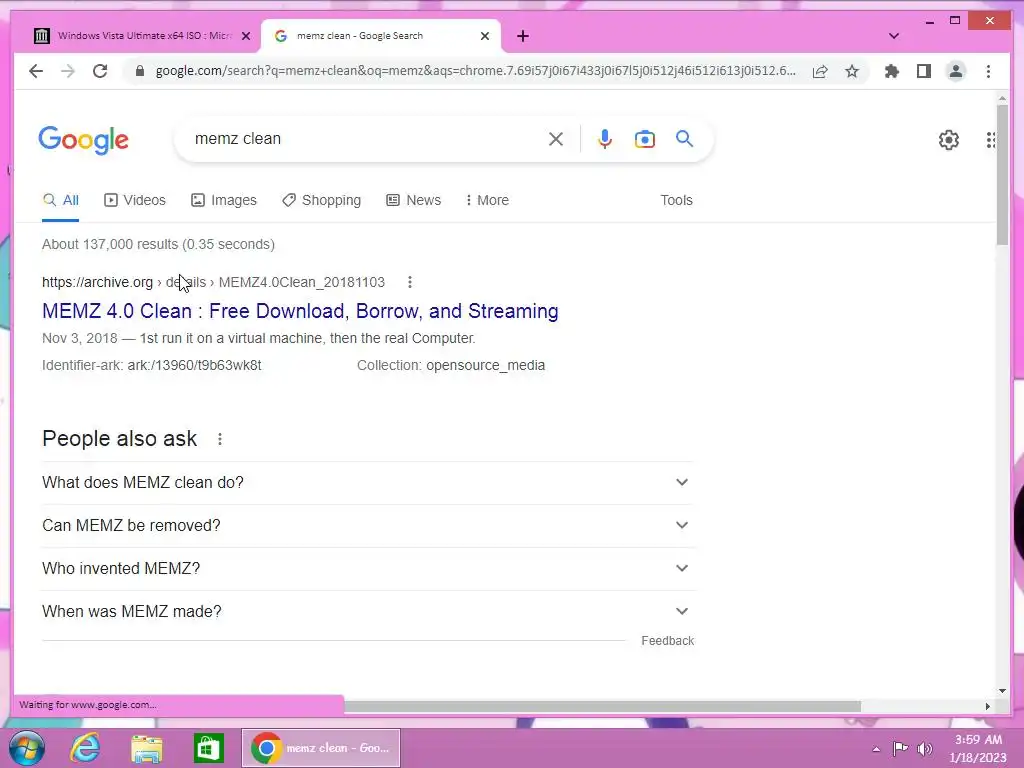Click the horizontal scrollbar thumb
This screenshot has width=1024, height=768.
pos(602,707)
